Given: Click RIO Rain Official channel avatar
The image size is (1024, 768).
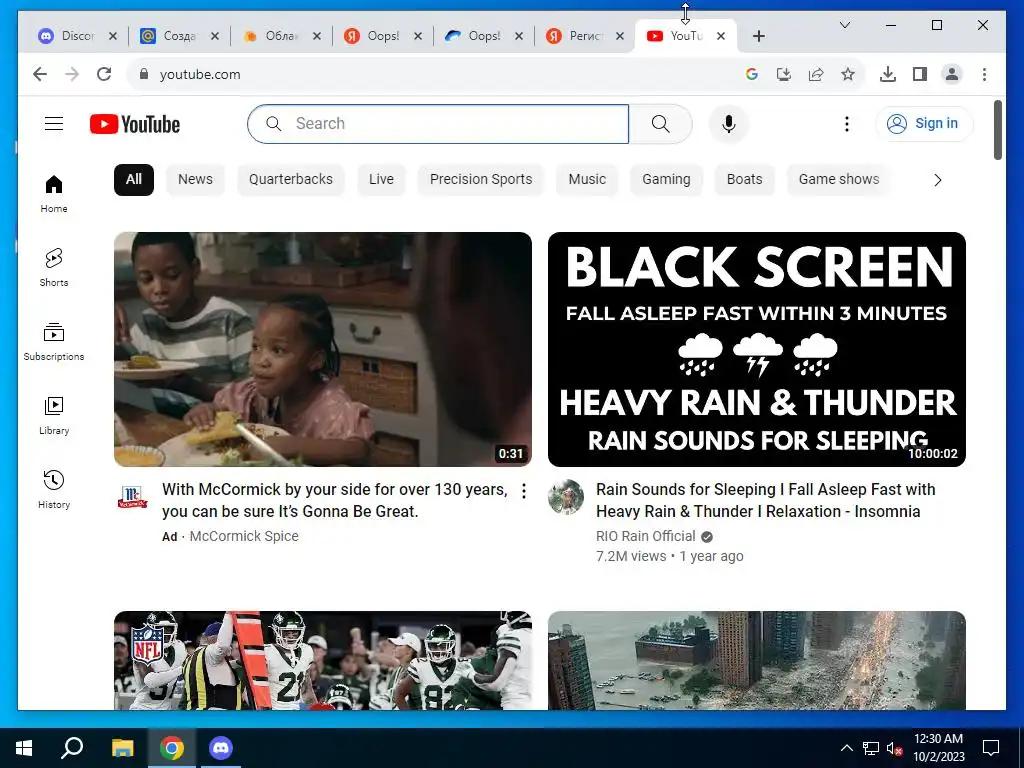Looking at the screenshot, I should tap(566, 497).
